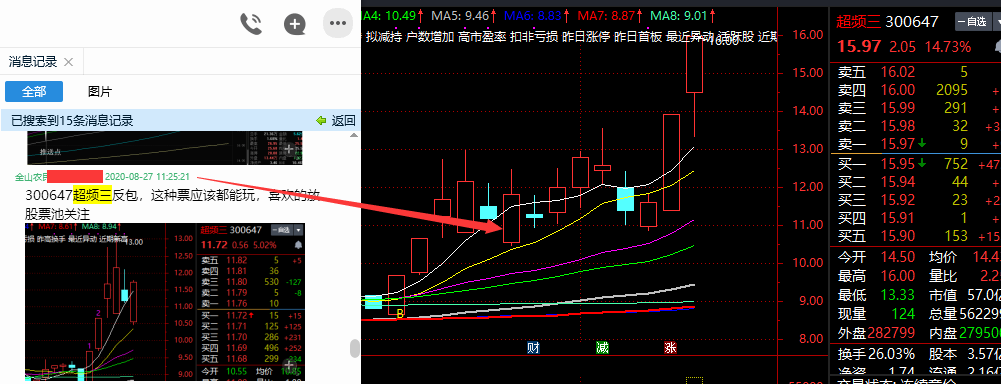Image resolution: width=1001 pixels, height=384 pixels.
Task: Close the 消息记录 tab
Action: tap(69, 62)
